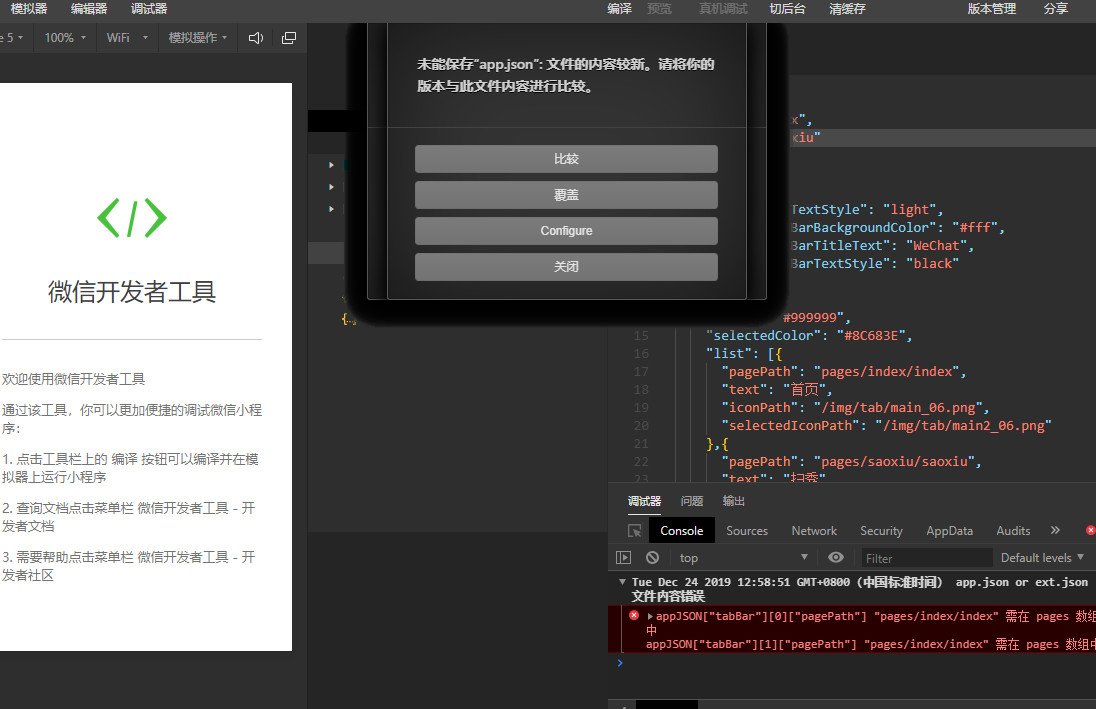Detach the simulator window icon

pos(289,38)
